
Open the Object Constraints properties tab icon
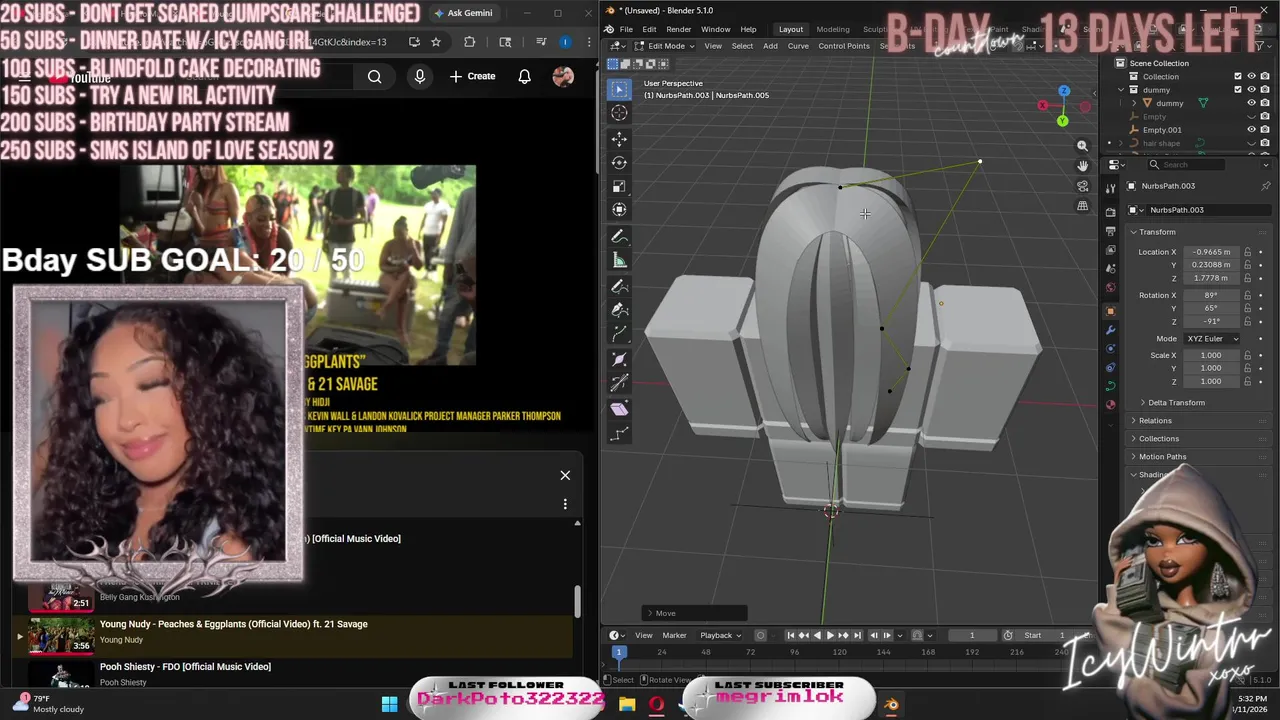pos(1110,367)
